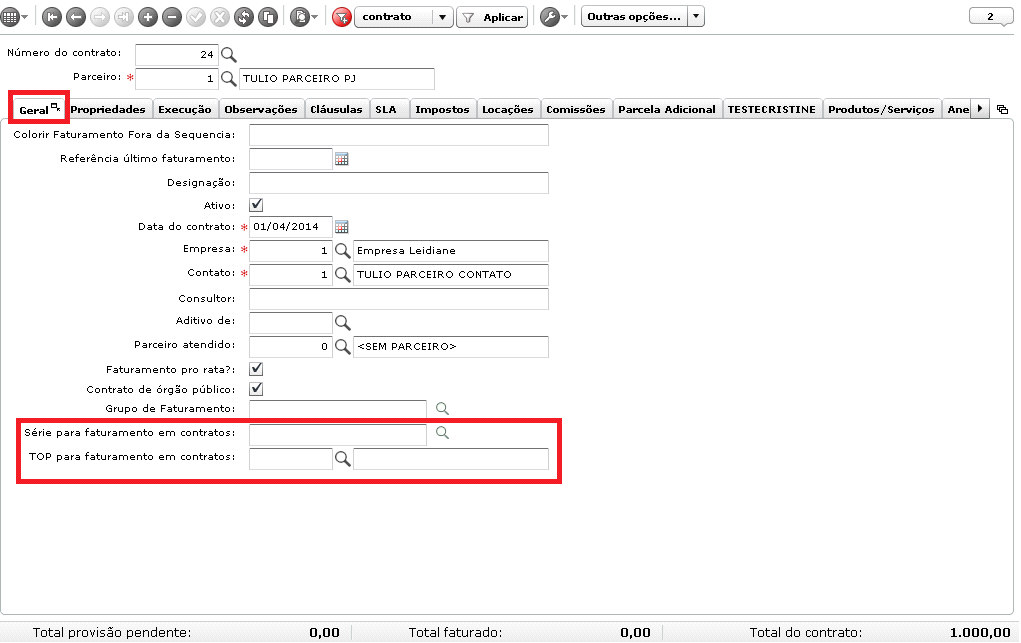The image size is (1021, 643).
Task: Click the red filter funnel icon
Action: pyautogui.click(x=341, y=17)
